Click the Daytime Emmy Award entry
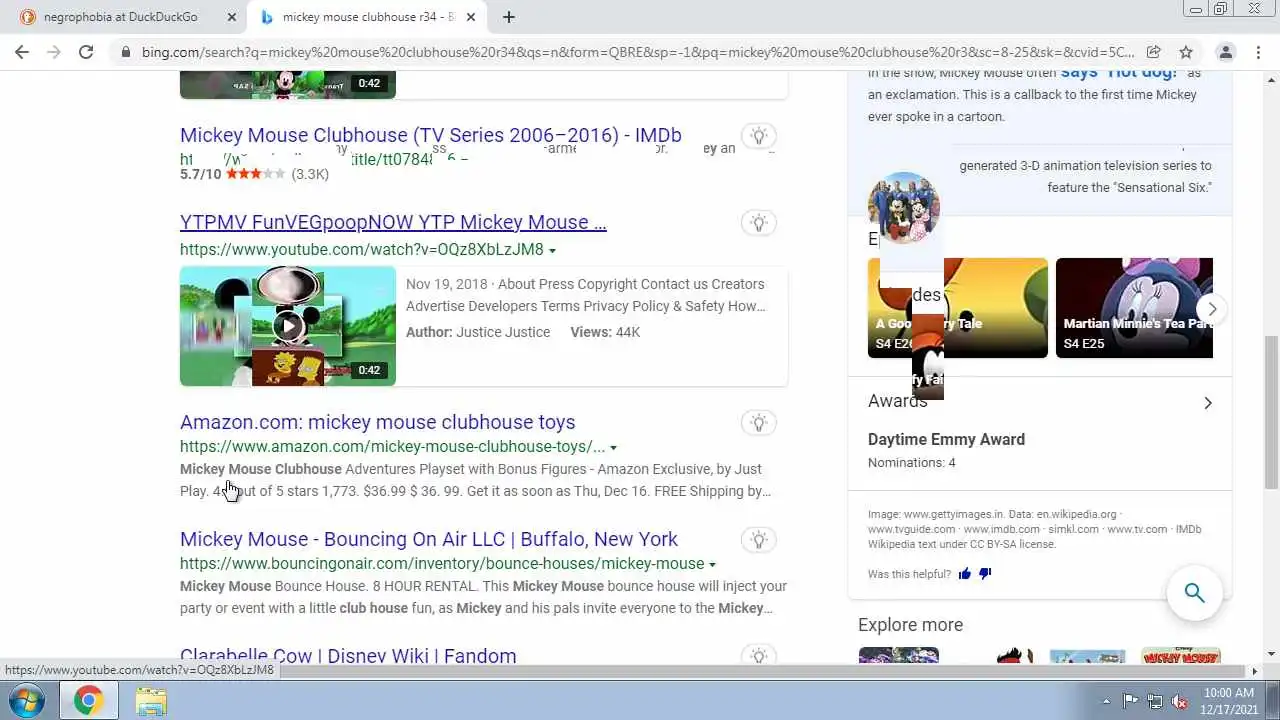This screenshot has height=720, width=1280. 946,439
